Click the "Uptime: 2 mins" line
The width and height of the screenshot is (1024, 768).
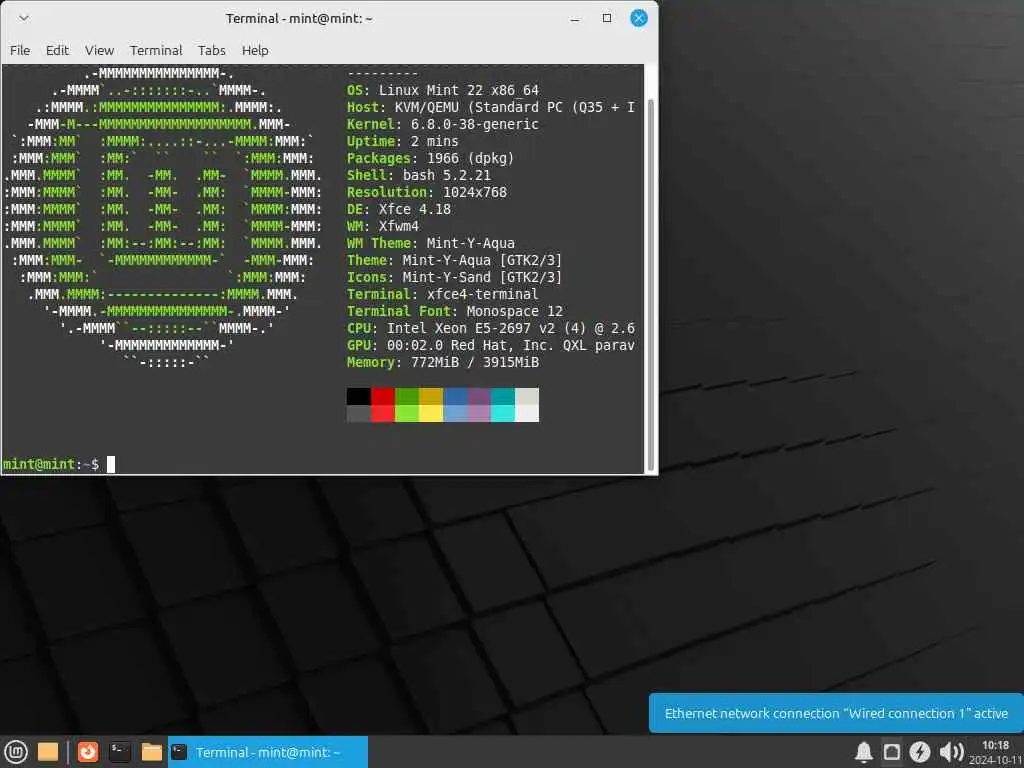click(x=402, y=141)
